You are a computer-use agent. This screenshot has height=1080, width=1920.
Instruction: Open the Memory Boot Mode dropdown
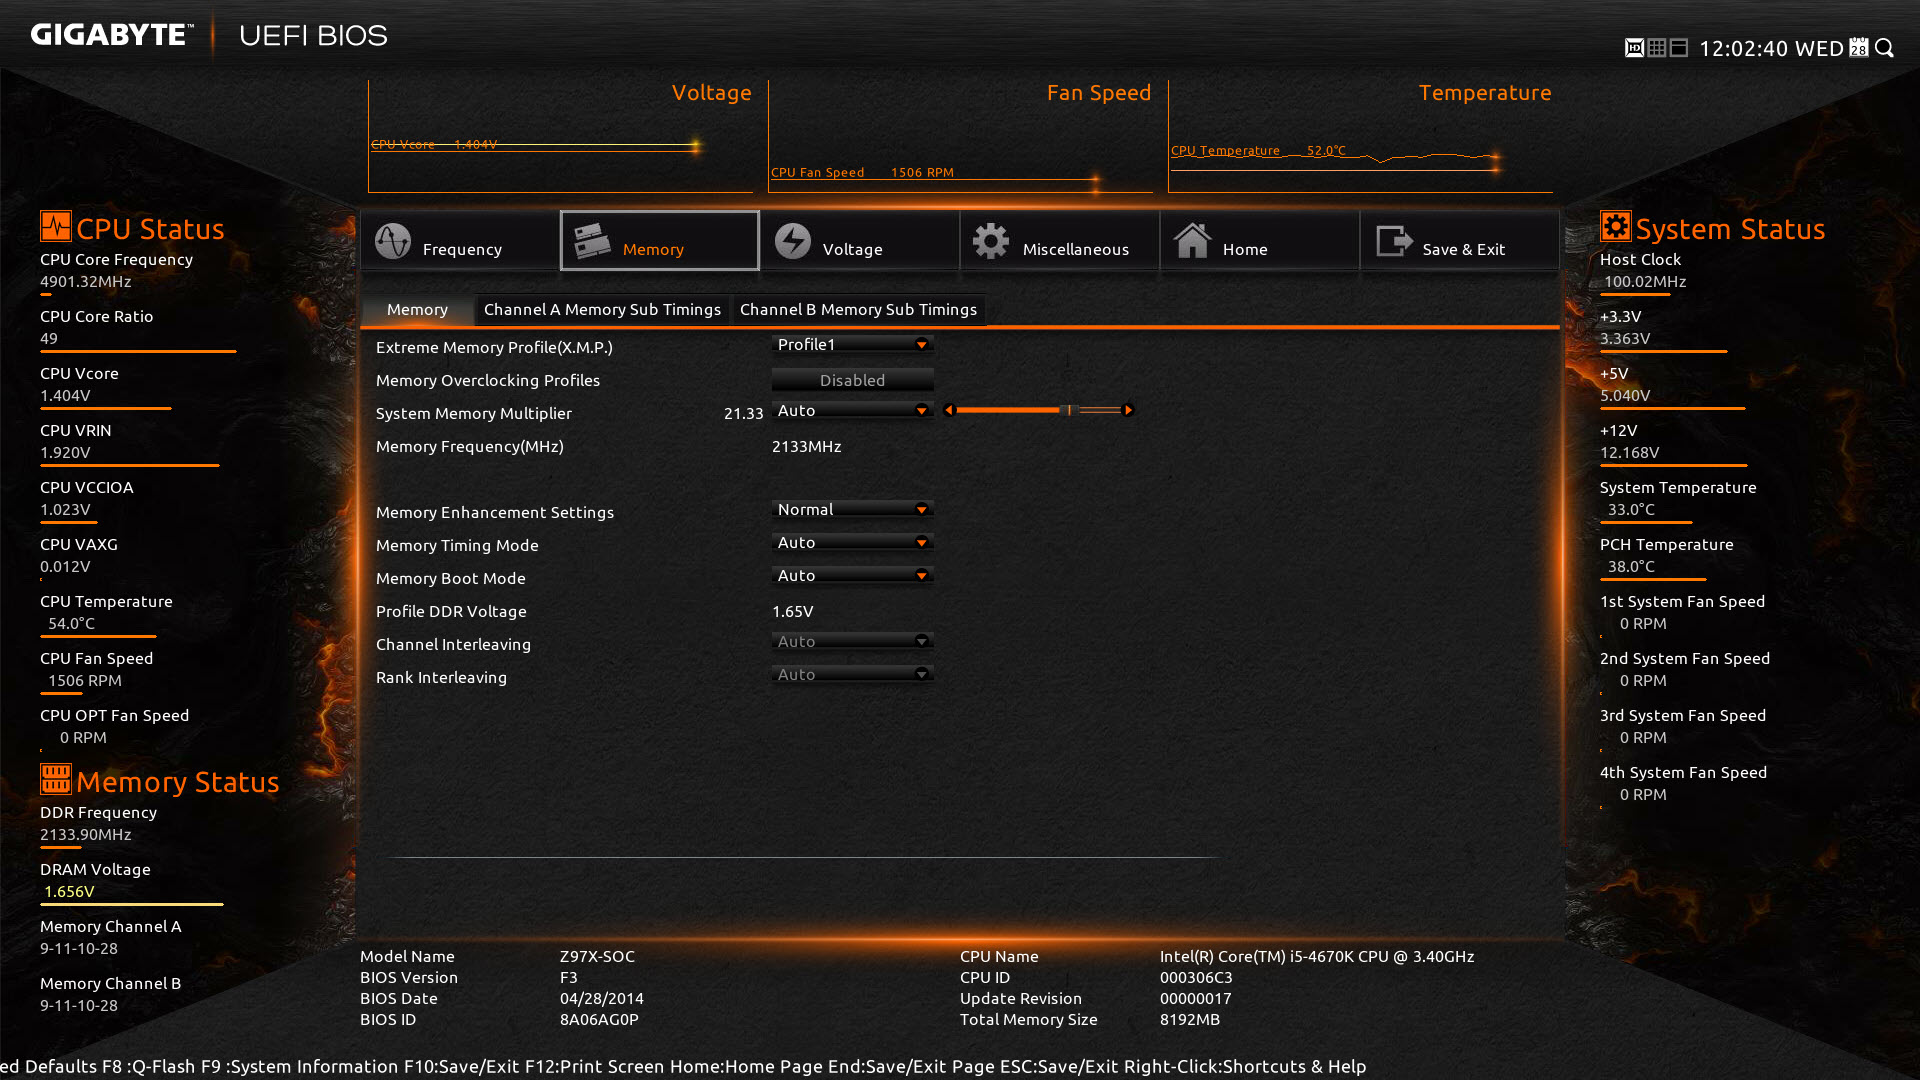(853, 575)
